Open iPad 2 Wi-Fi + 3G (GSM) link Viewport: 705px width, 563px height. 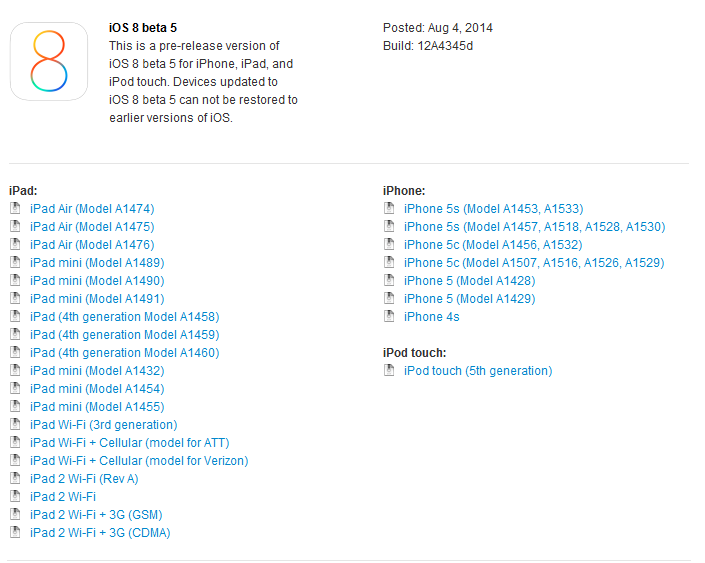coord(96,514)
